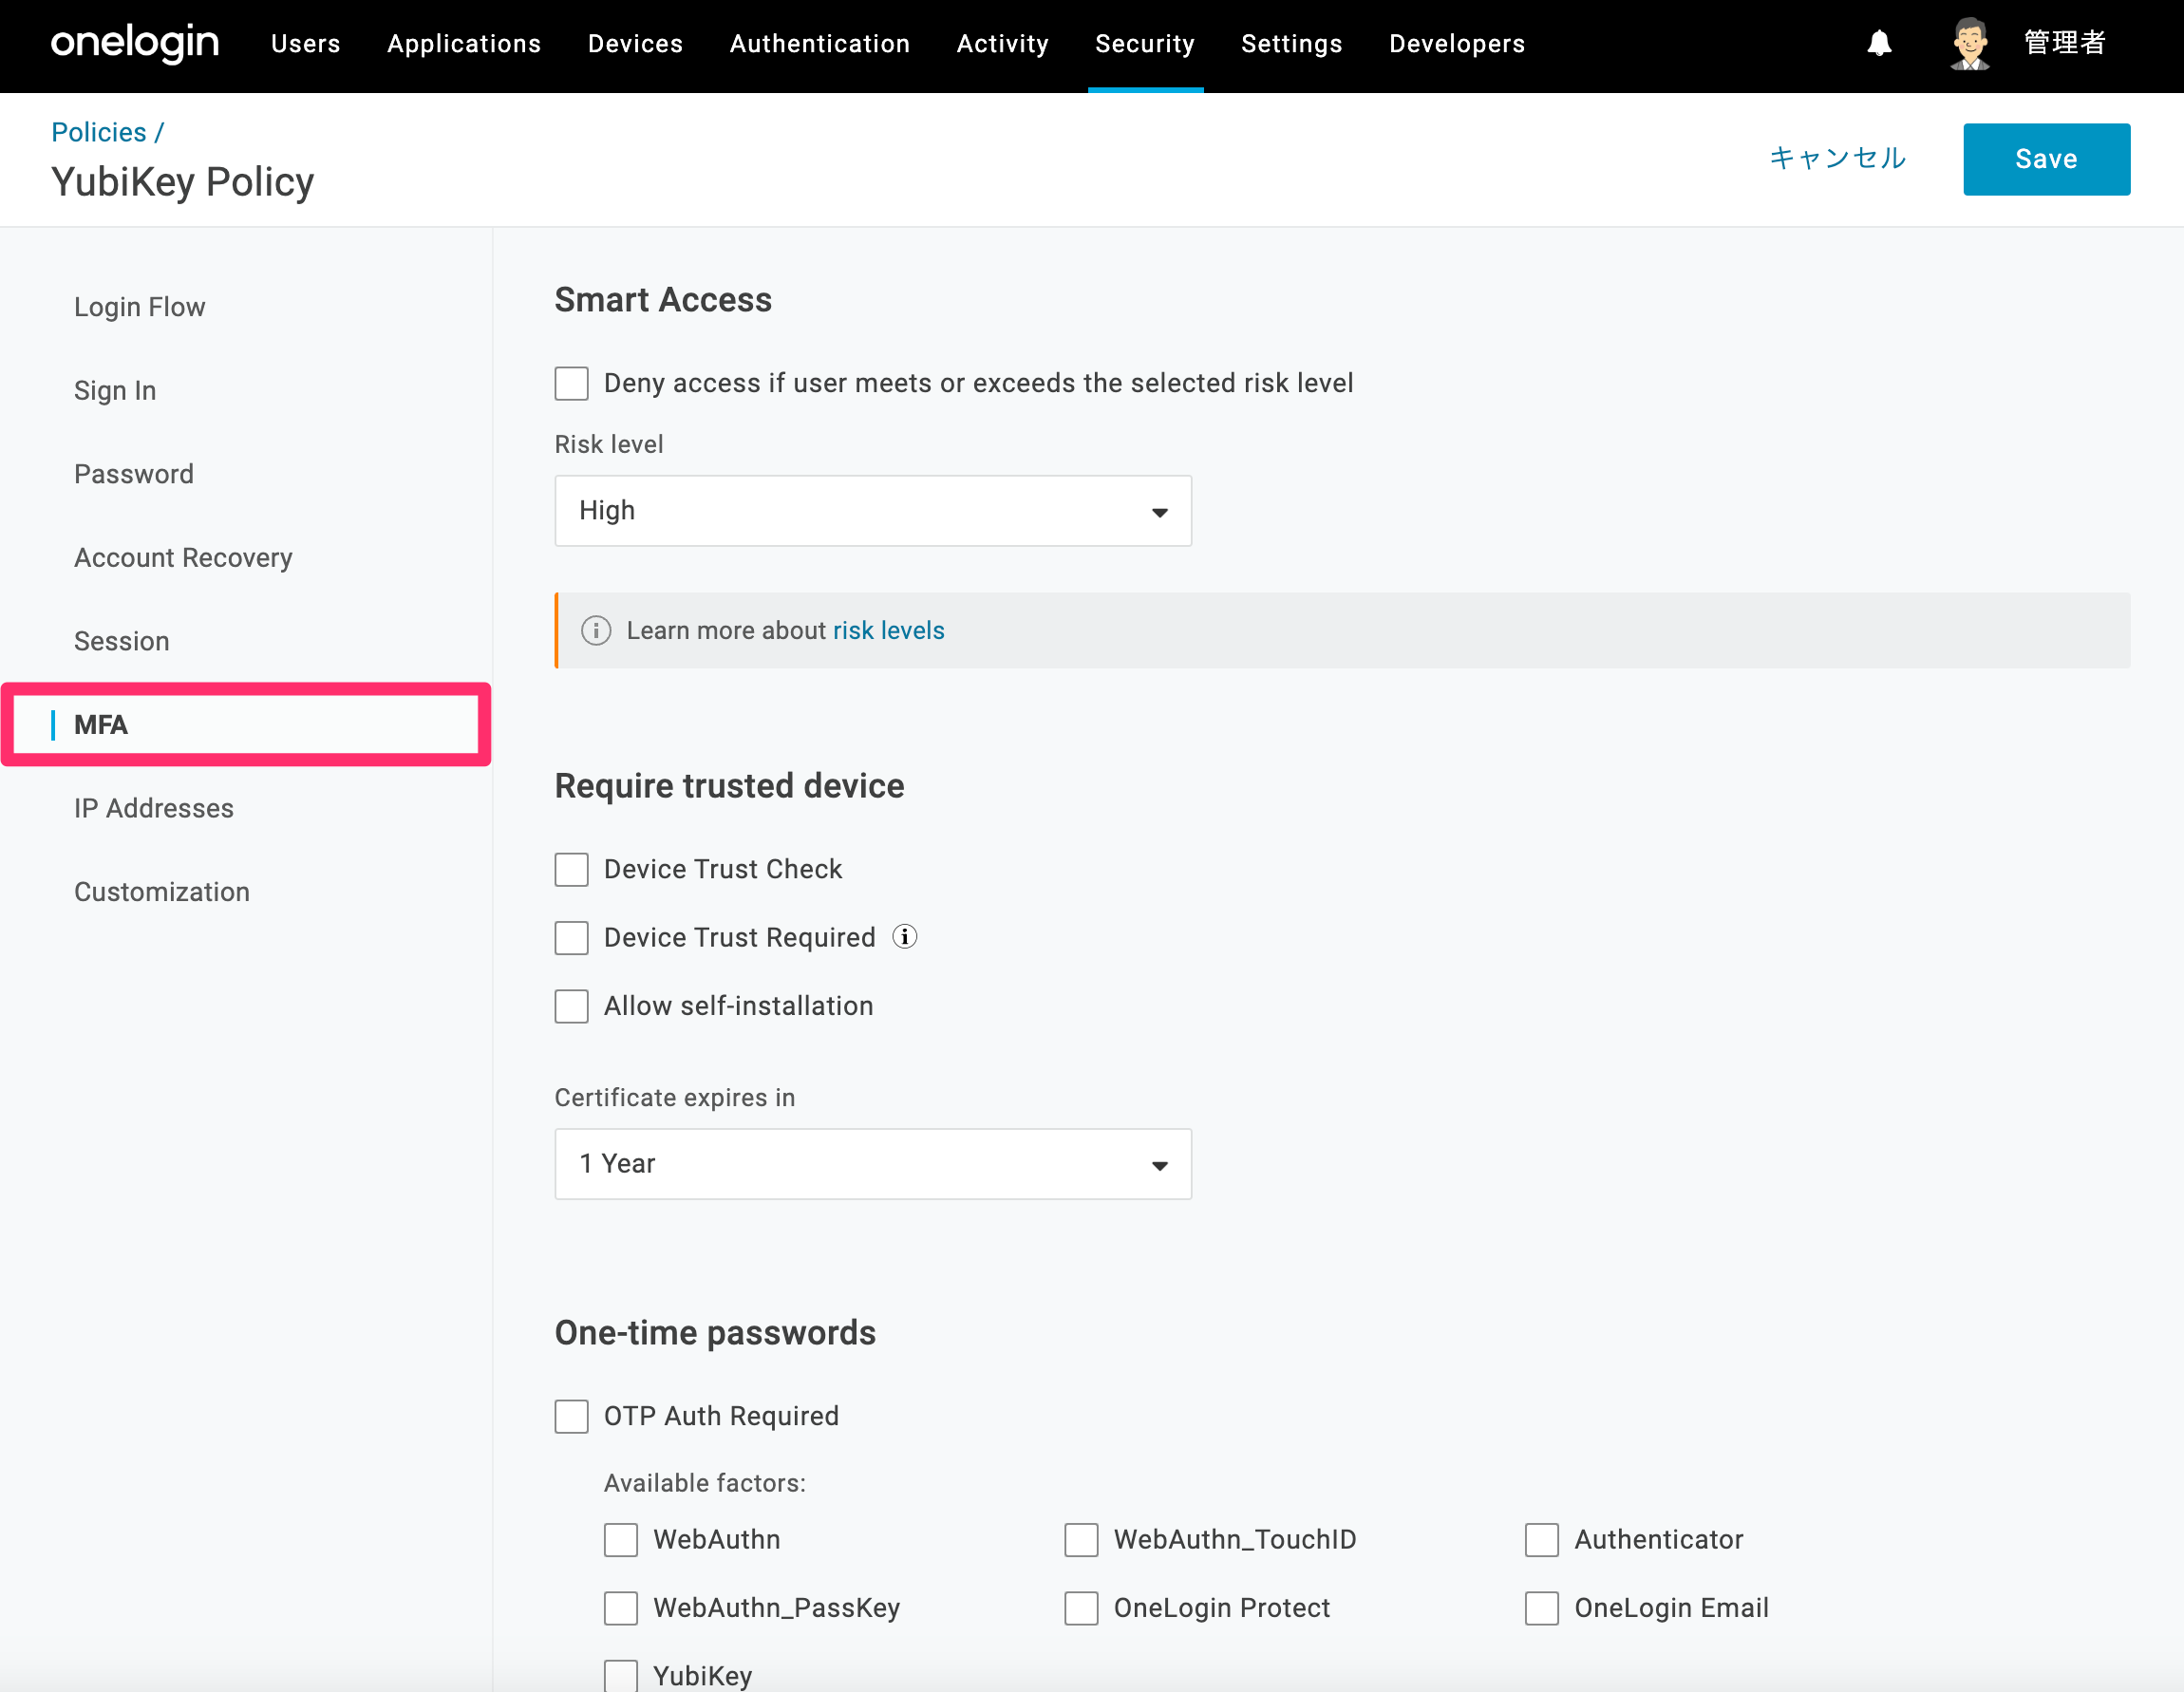Check Deny access if user meets risk level

(571, 383)
